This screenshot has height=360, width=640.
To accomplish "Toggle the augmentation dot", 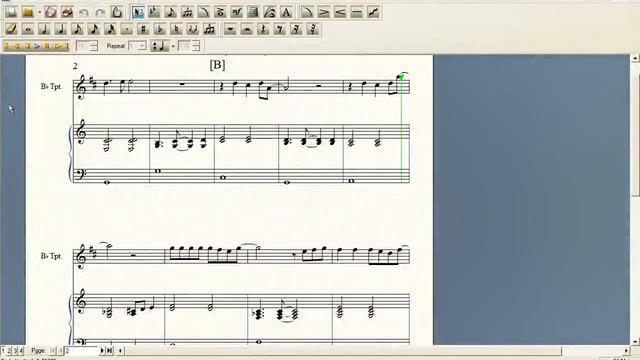I will (127, 29).
